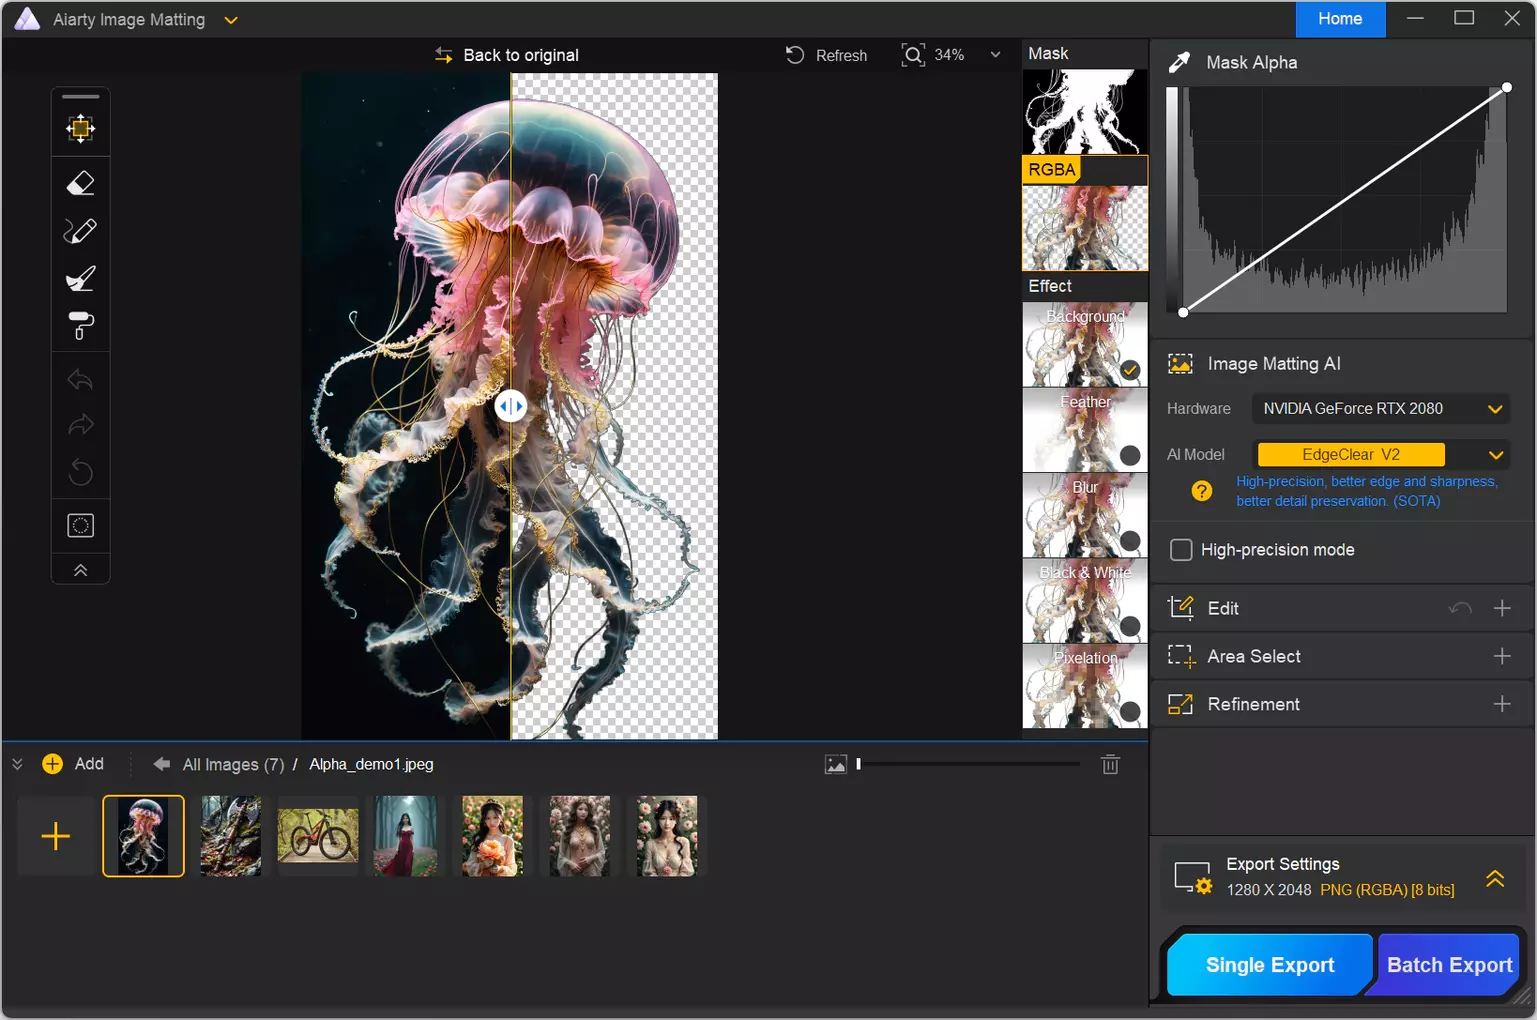Viewport: 1537px width, 1020px height.
Task: Open the Hardware NVIDIA GeForce dropdown
Action: [x=1495, y=409]
